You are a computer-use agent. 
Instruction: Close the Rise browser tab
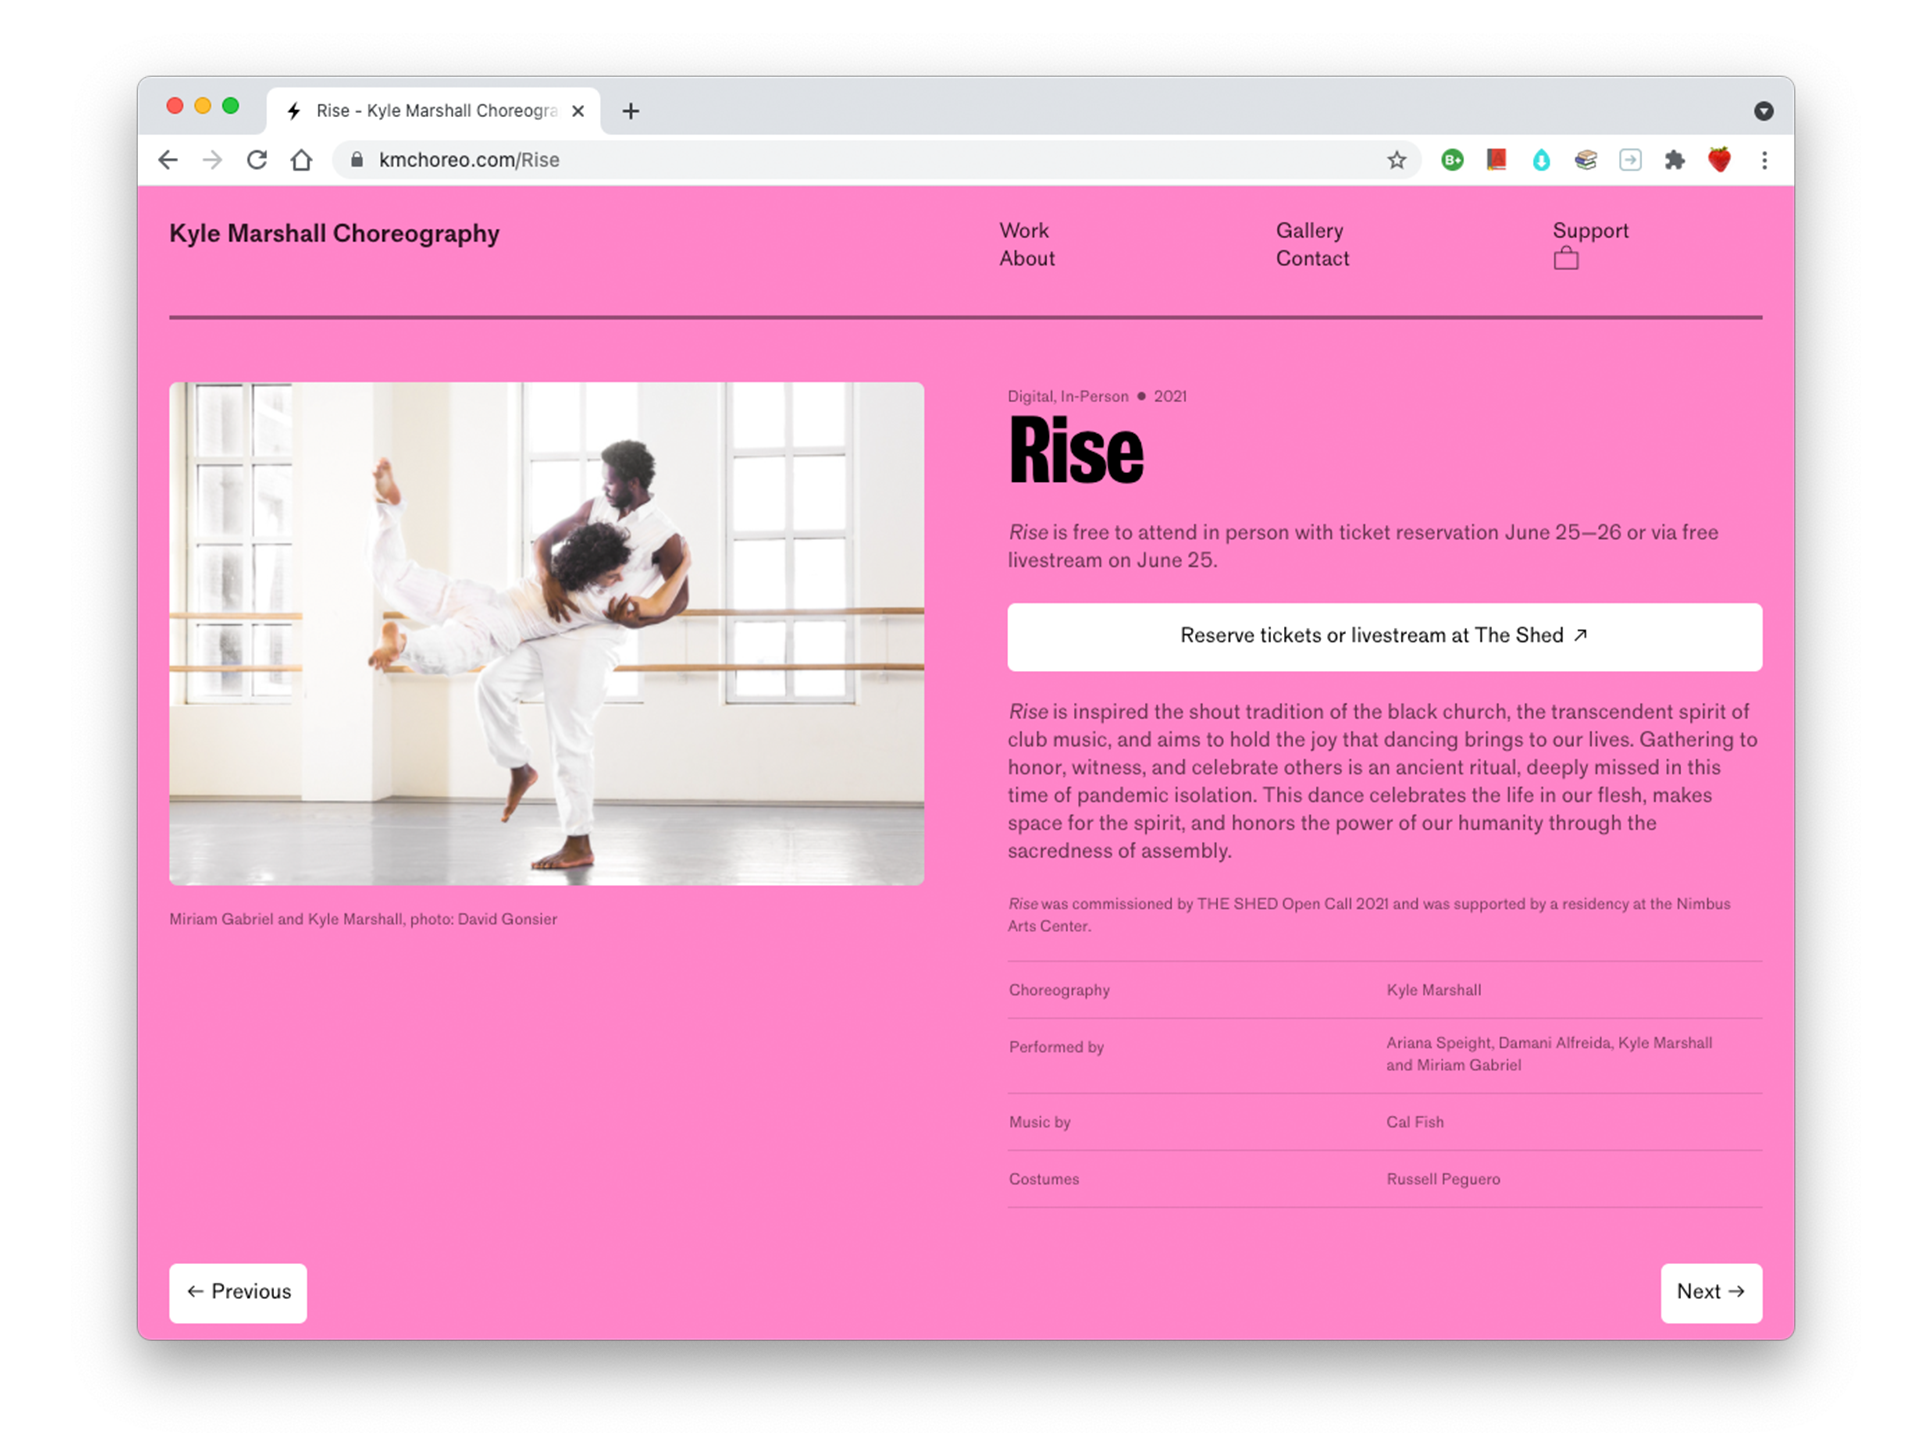coord(578,111)
